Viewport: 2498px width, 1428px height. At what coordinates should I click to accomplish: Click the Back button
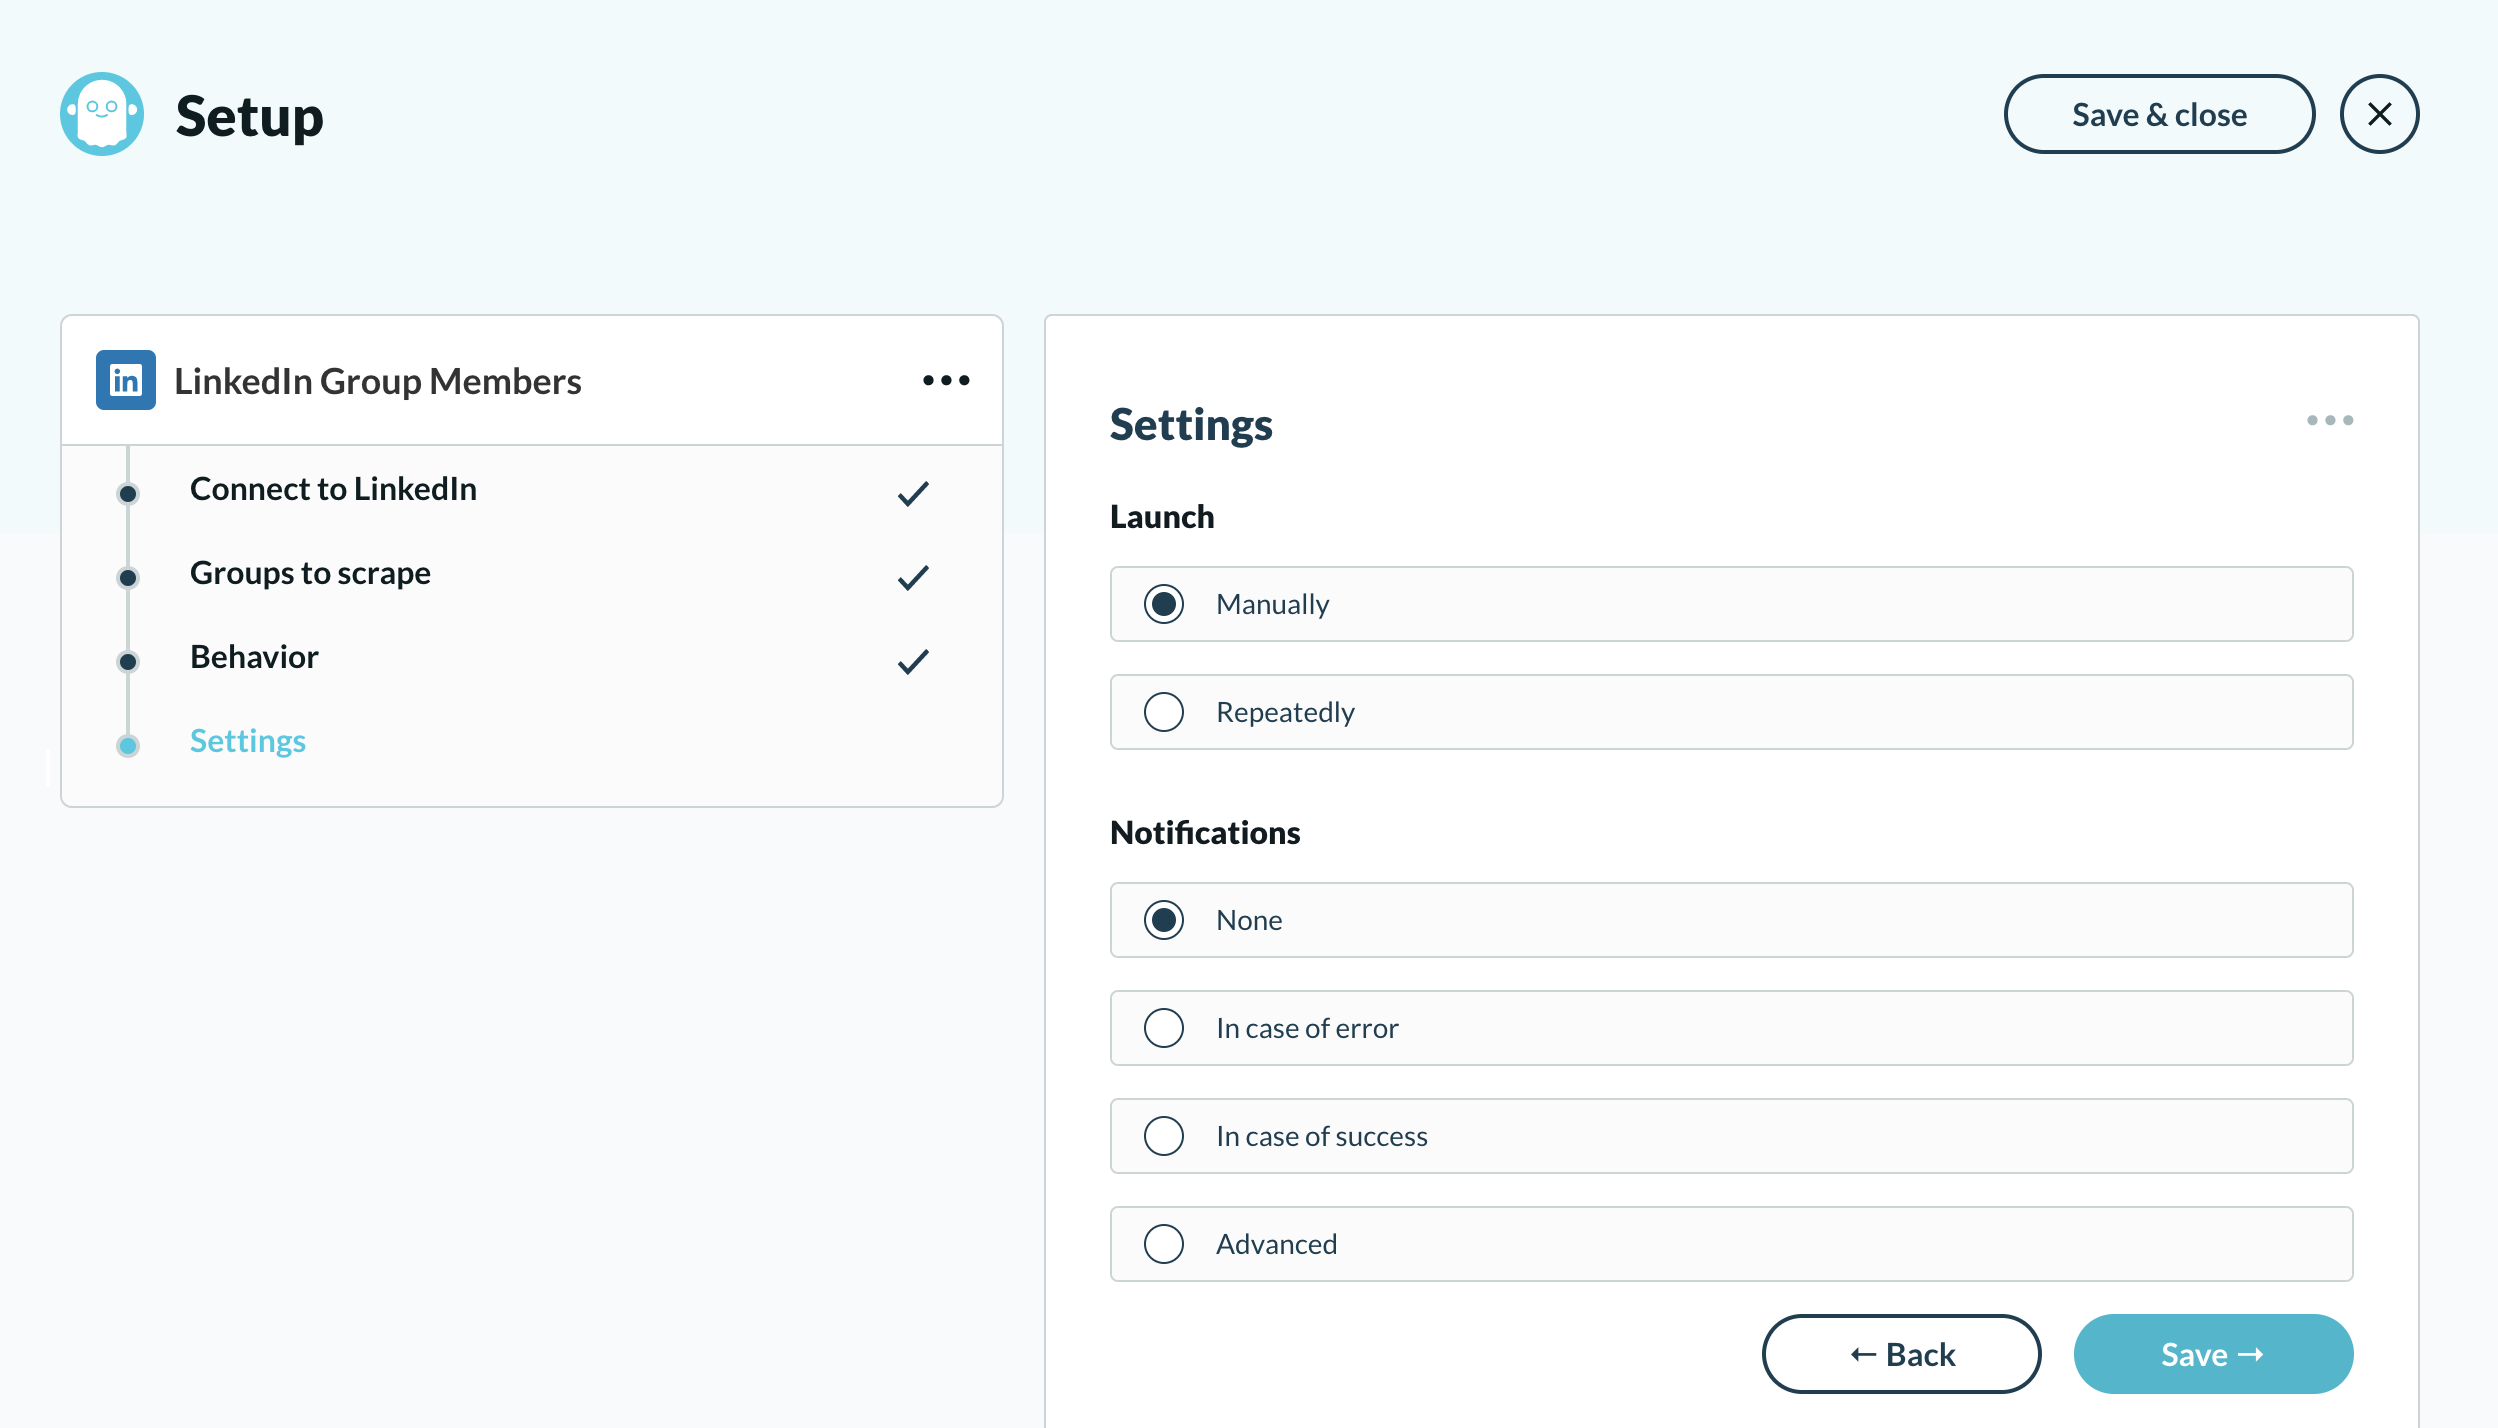[1902, 1354]
